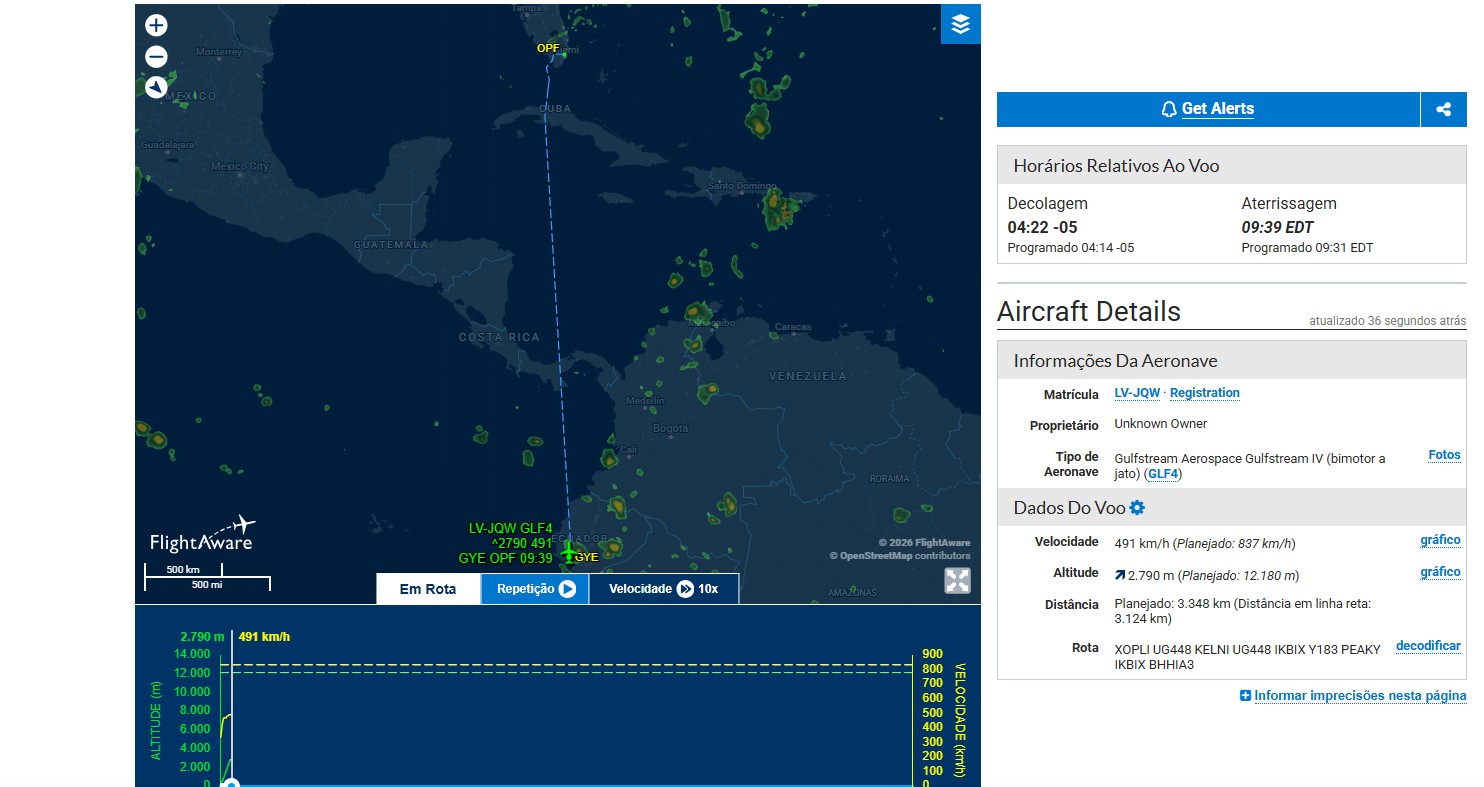Viewport: 1484px width, 787px height.
Task: Open the Dados Do Voo settings gear
Action: [x=1137, y=508]
